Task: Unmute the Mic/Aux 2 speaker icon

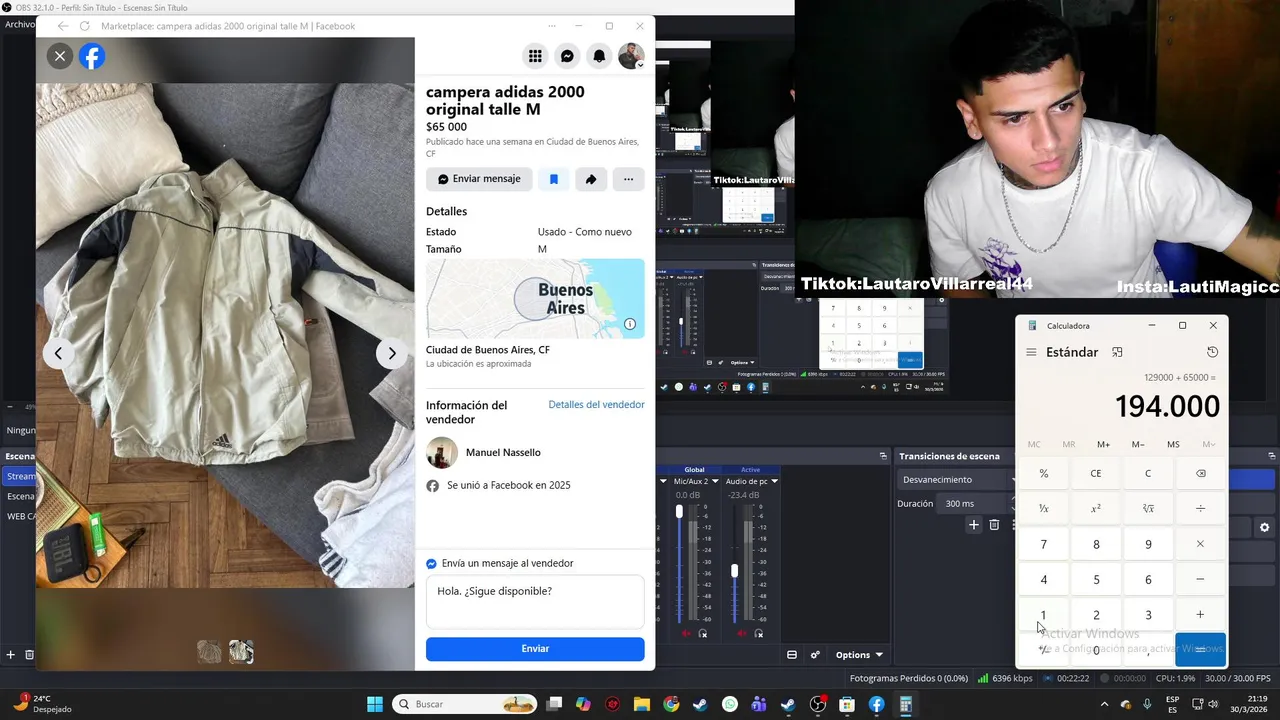Action: pyautogui.click(x=686, y=634)
